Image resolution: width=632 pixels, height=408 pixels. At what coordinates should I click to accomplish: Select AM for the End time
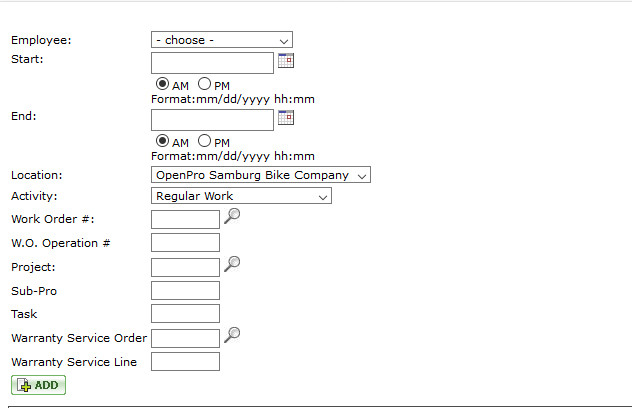coord(163,141)
